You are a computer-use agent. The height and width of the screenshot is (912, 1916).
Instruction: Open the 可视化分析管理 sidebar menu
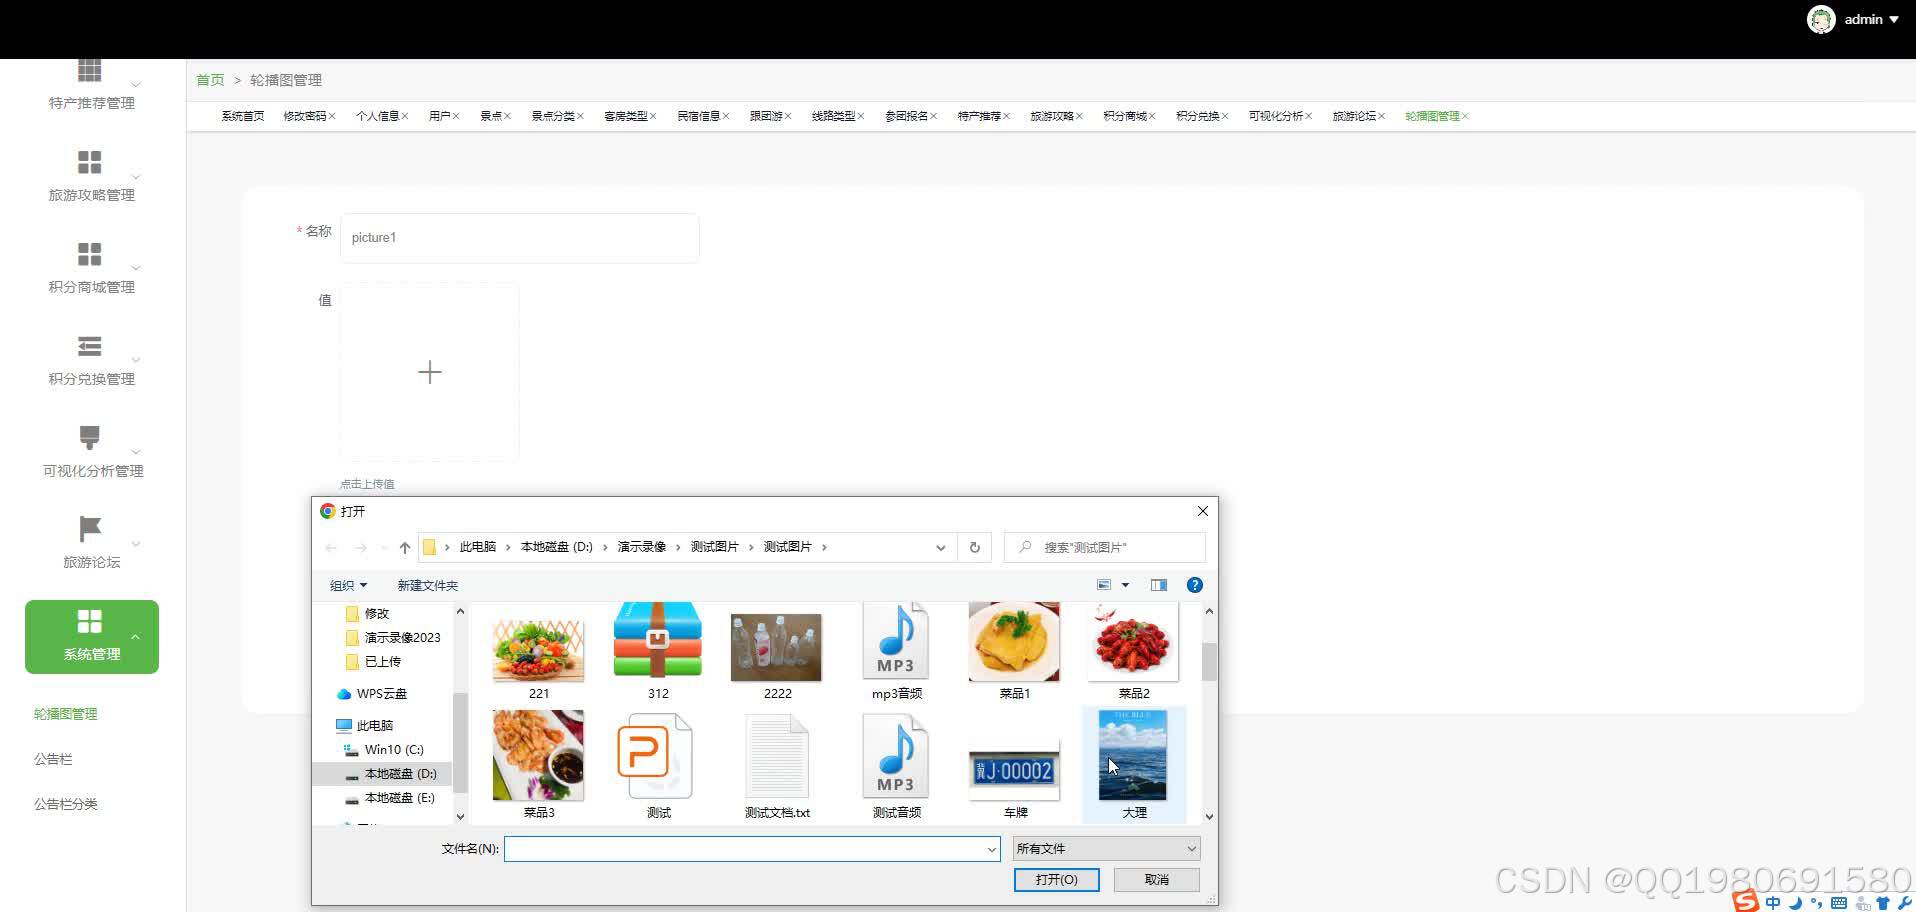[91, 452]
